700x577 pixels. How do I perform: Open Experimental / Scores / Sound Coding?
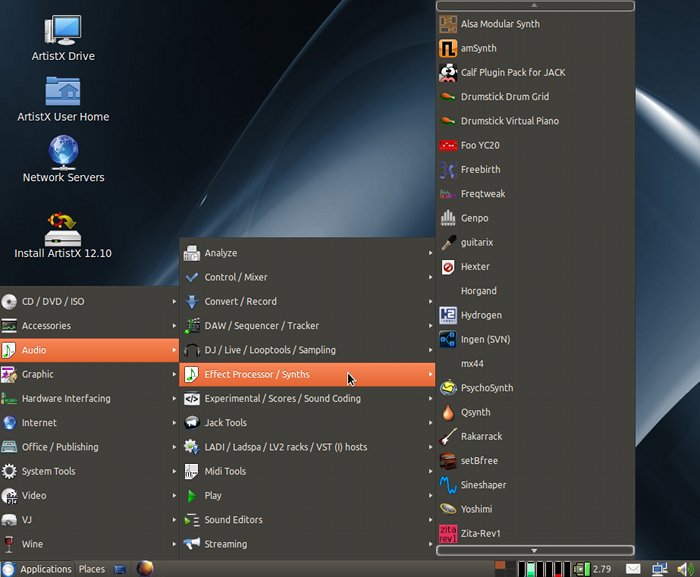(x=308, y=398)
